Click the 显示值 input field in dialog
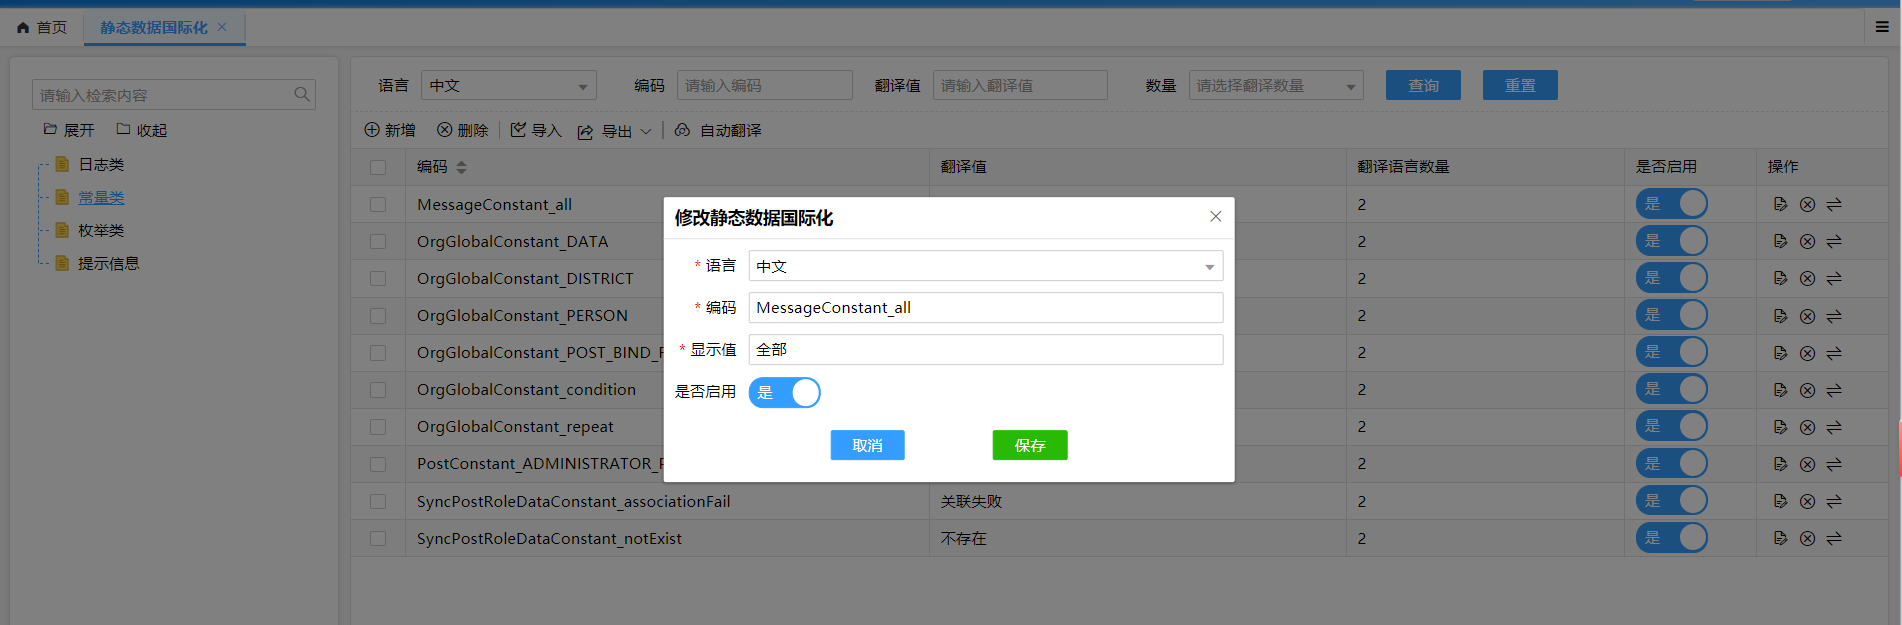This screenshot has width=1902, height=625. pos(985,350)
